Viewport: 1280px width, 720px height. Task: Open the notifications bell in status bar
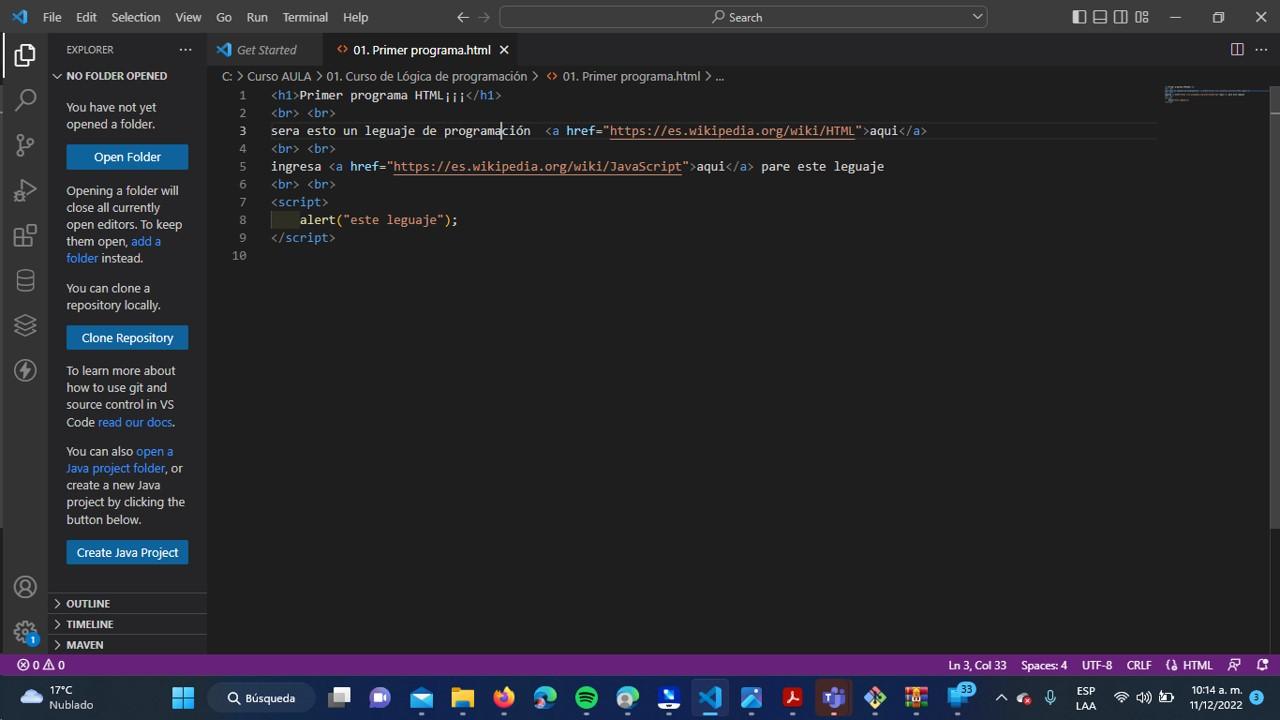coord(1262,665)
